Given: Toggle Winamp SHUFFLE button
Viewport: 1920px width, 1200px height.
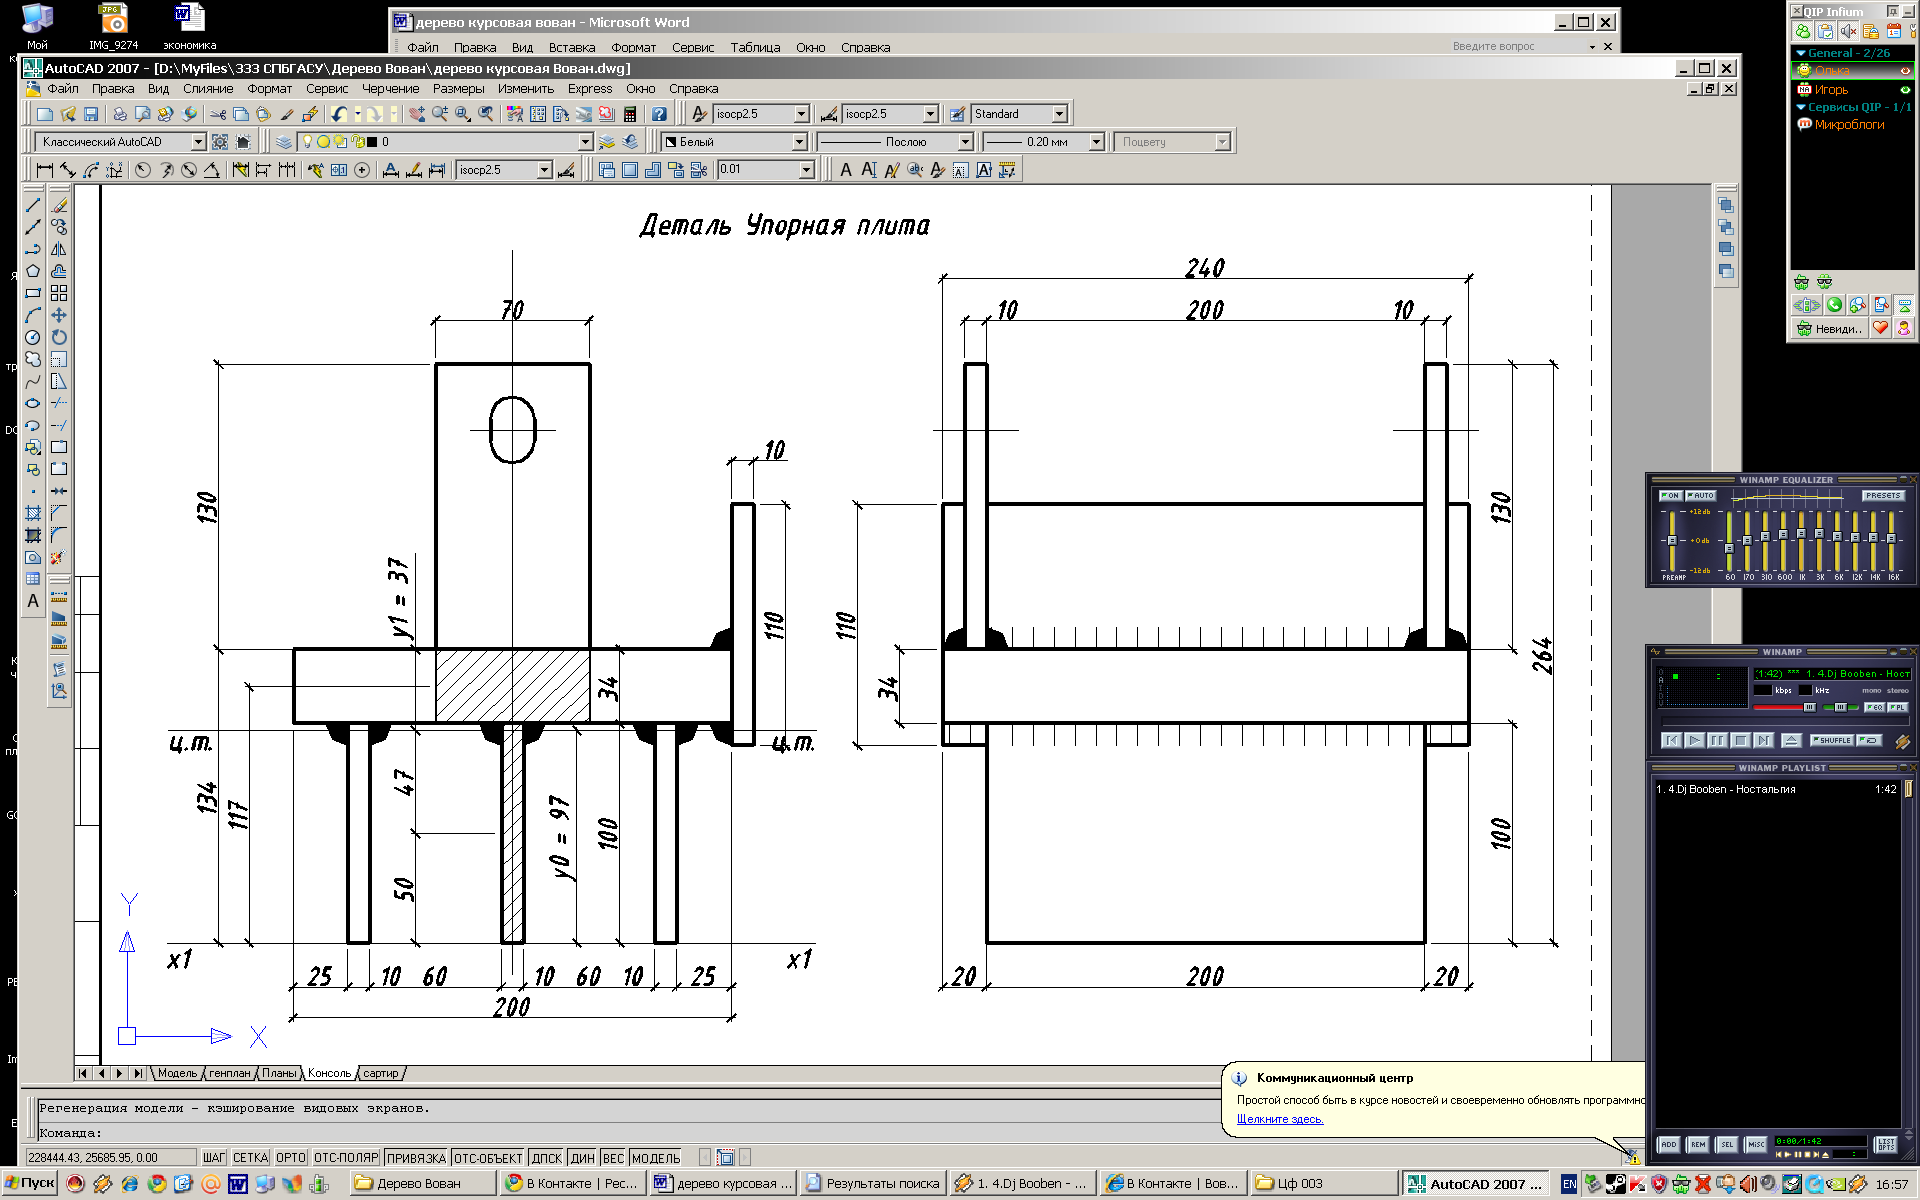Looking at the screenshot, I should pyautogui.click(x=1832, y=740).
